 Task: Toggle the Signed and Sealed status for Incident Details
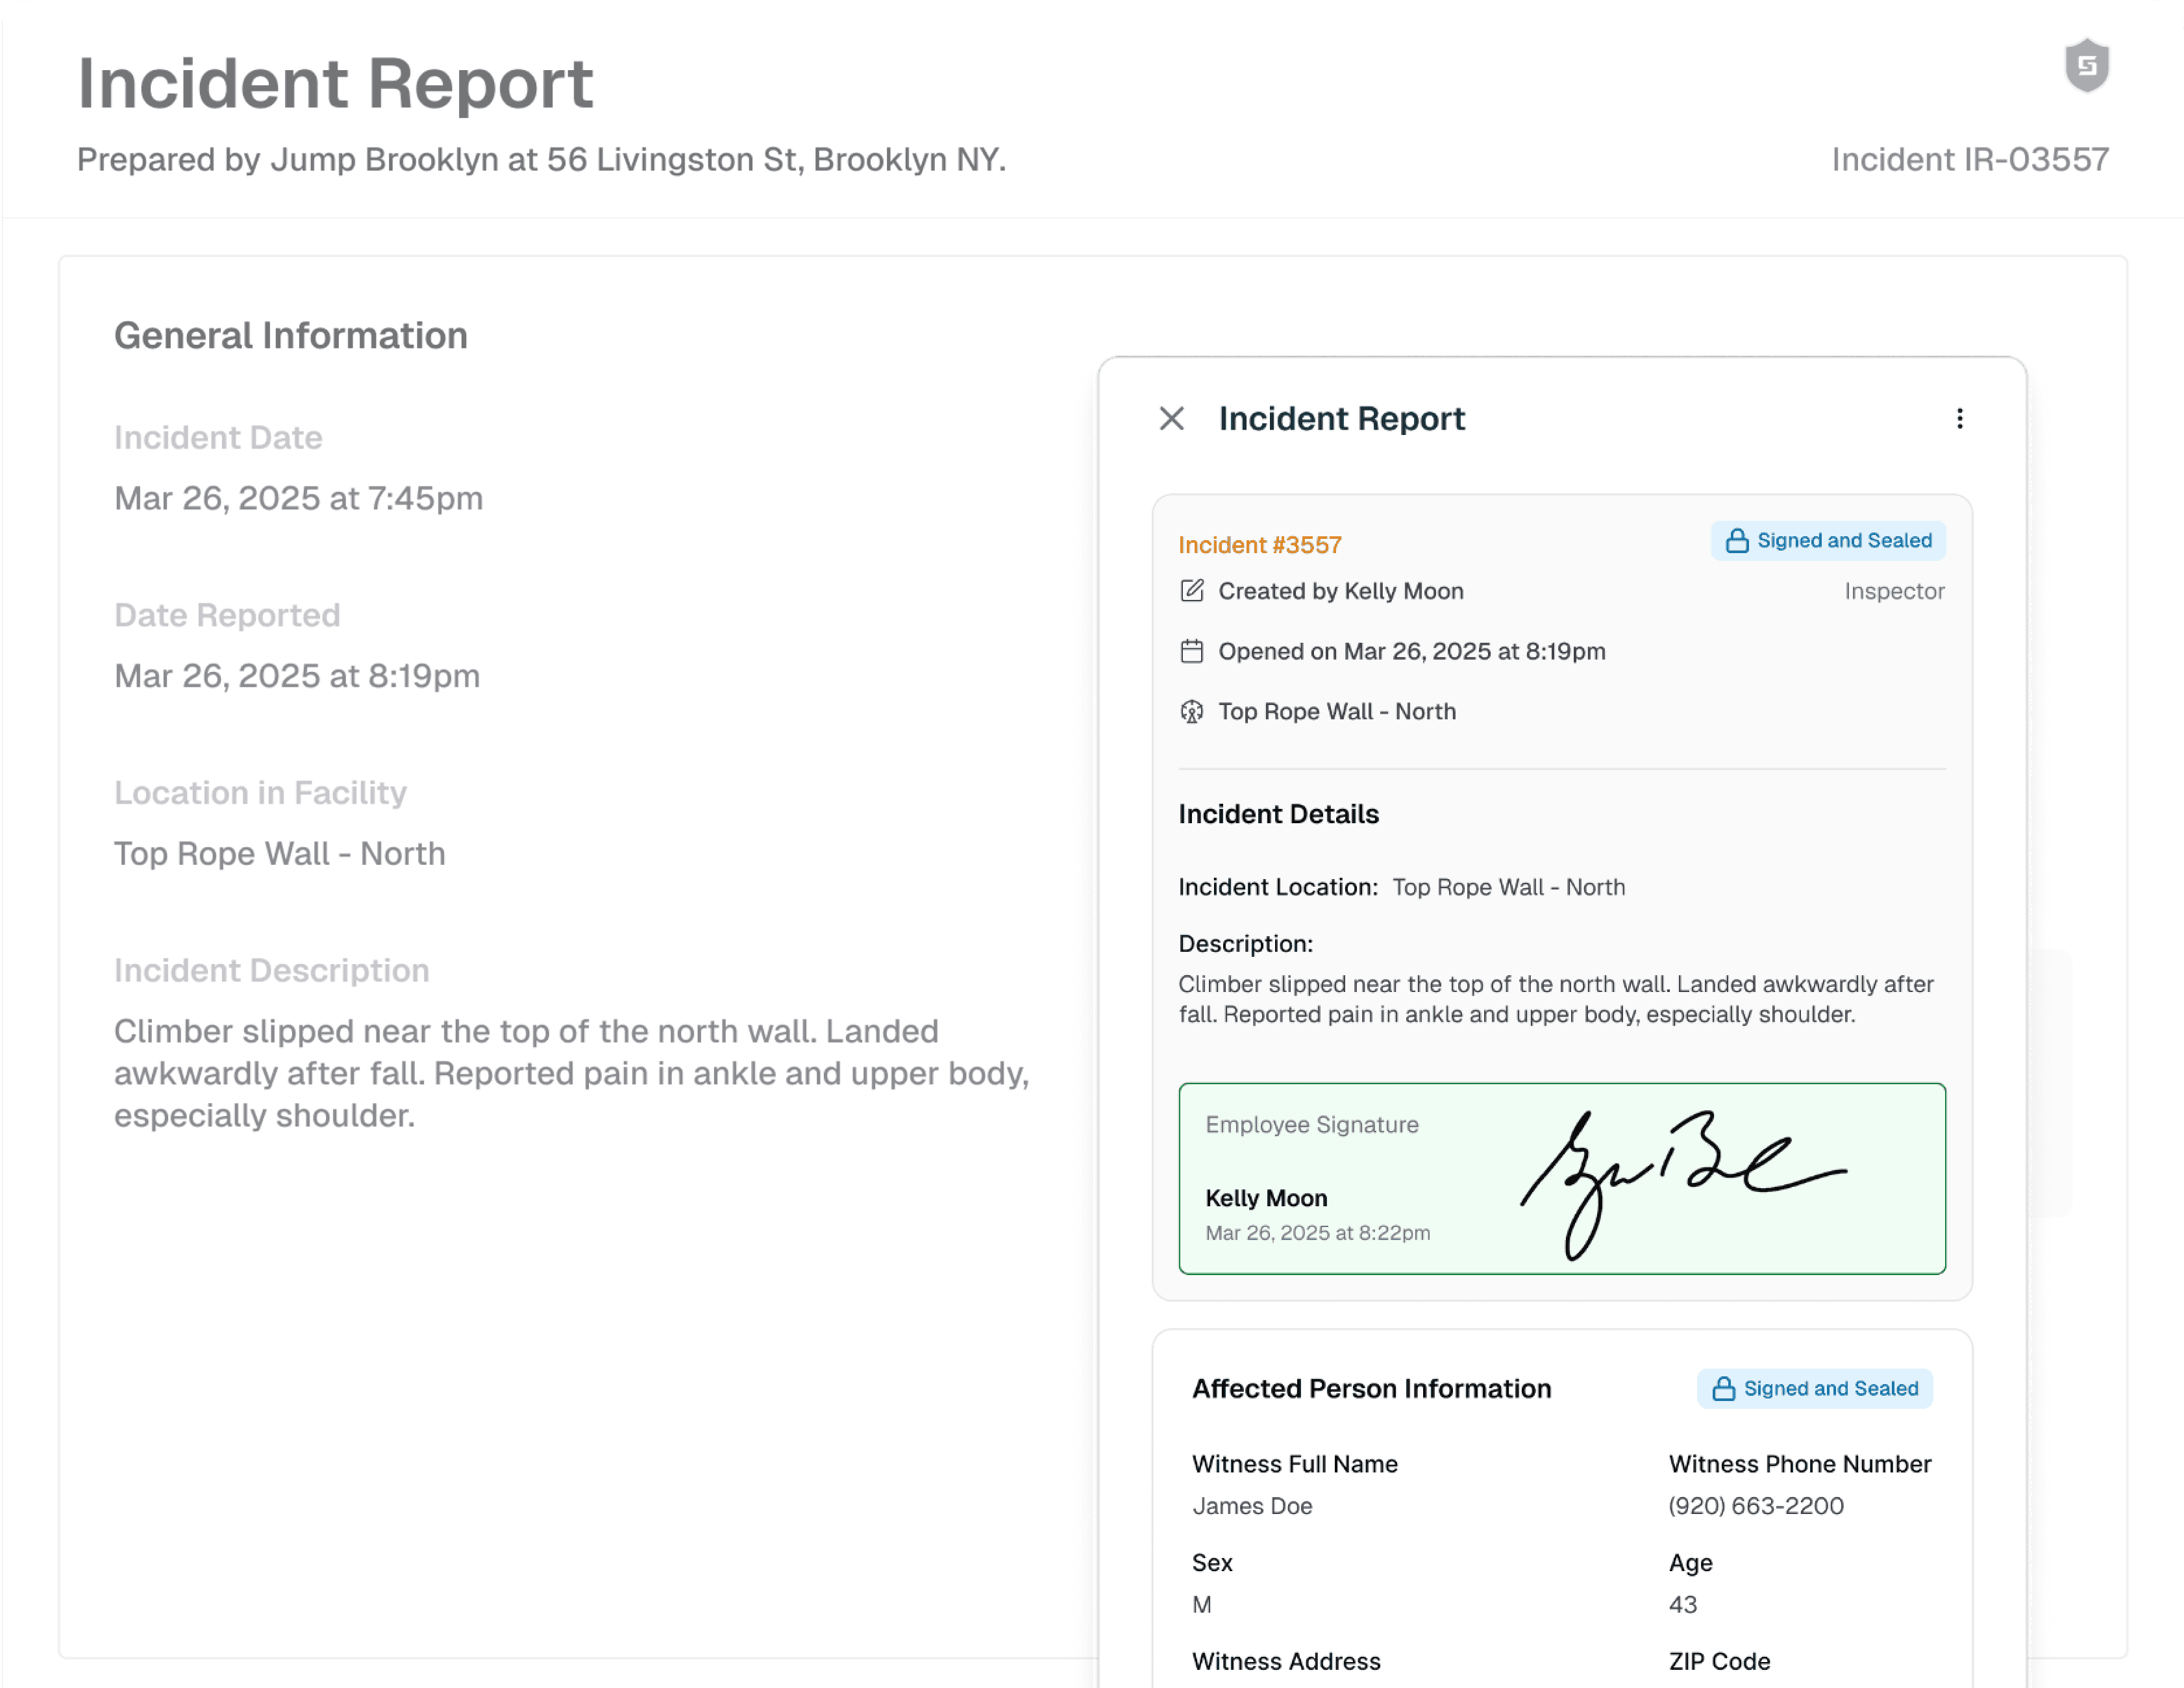pos(1827,540)
